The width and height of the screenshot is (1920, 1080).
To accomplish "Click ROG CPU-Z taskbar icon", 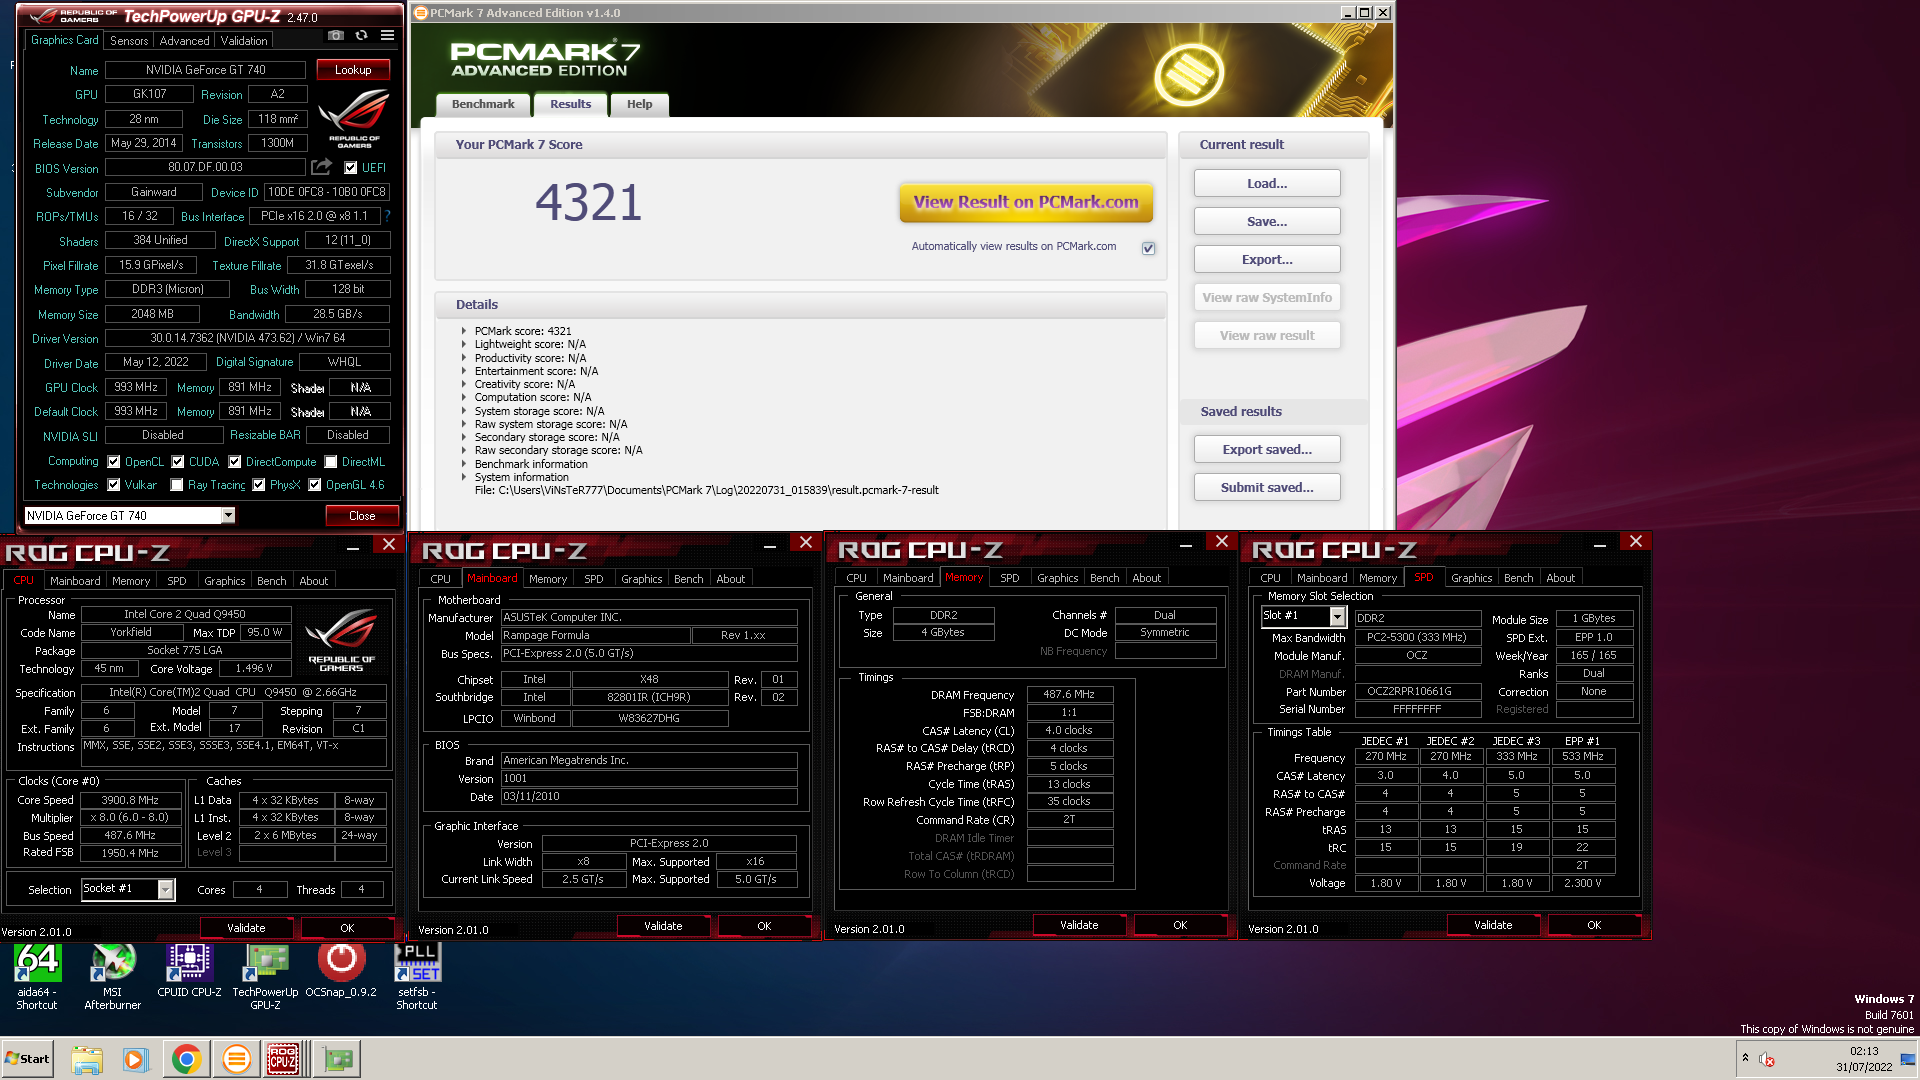I will tap(283, 1059).
